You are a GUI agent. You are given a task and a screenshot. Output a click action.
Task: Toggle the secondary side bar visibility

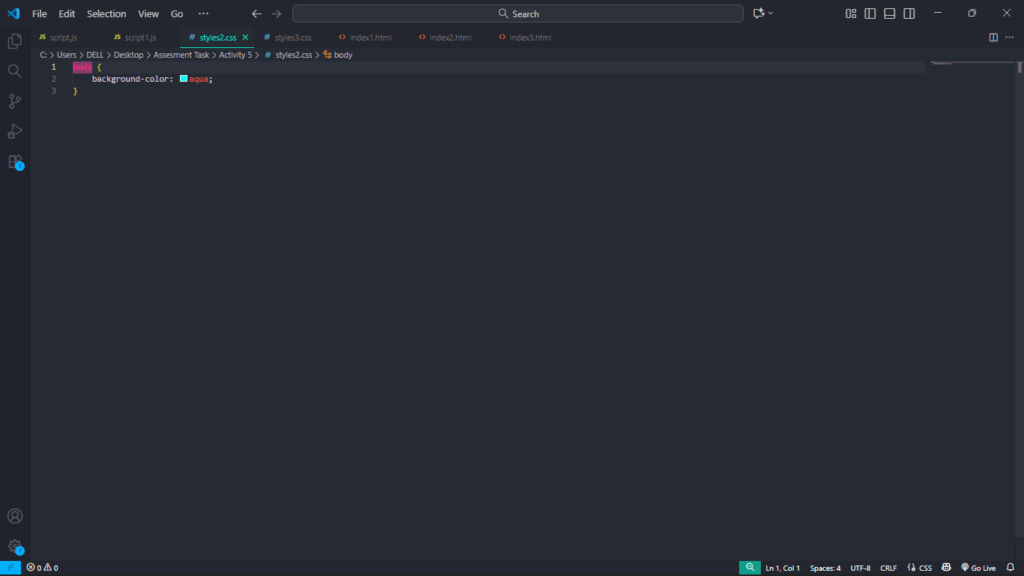[909, 14]
